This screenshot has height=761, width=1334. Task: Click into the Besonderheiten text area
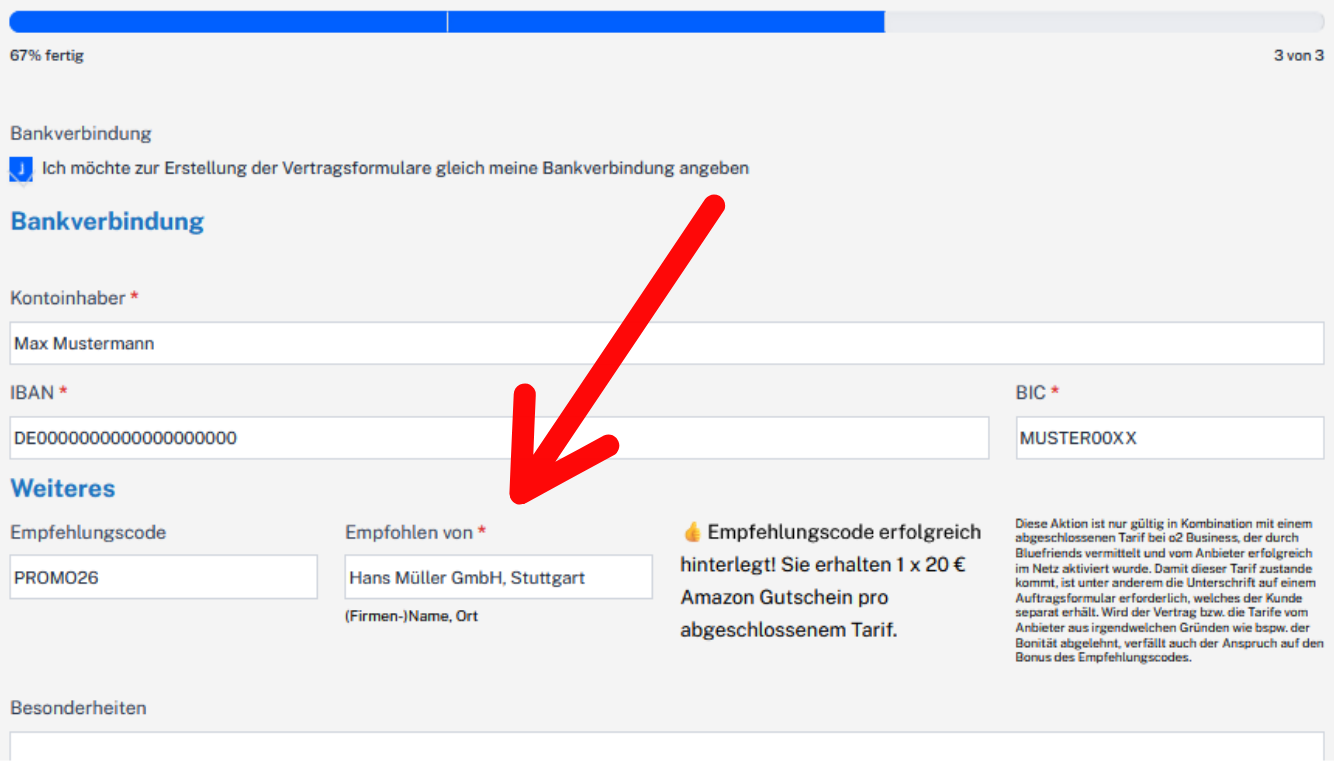tap(666, 746)
